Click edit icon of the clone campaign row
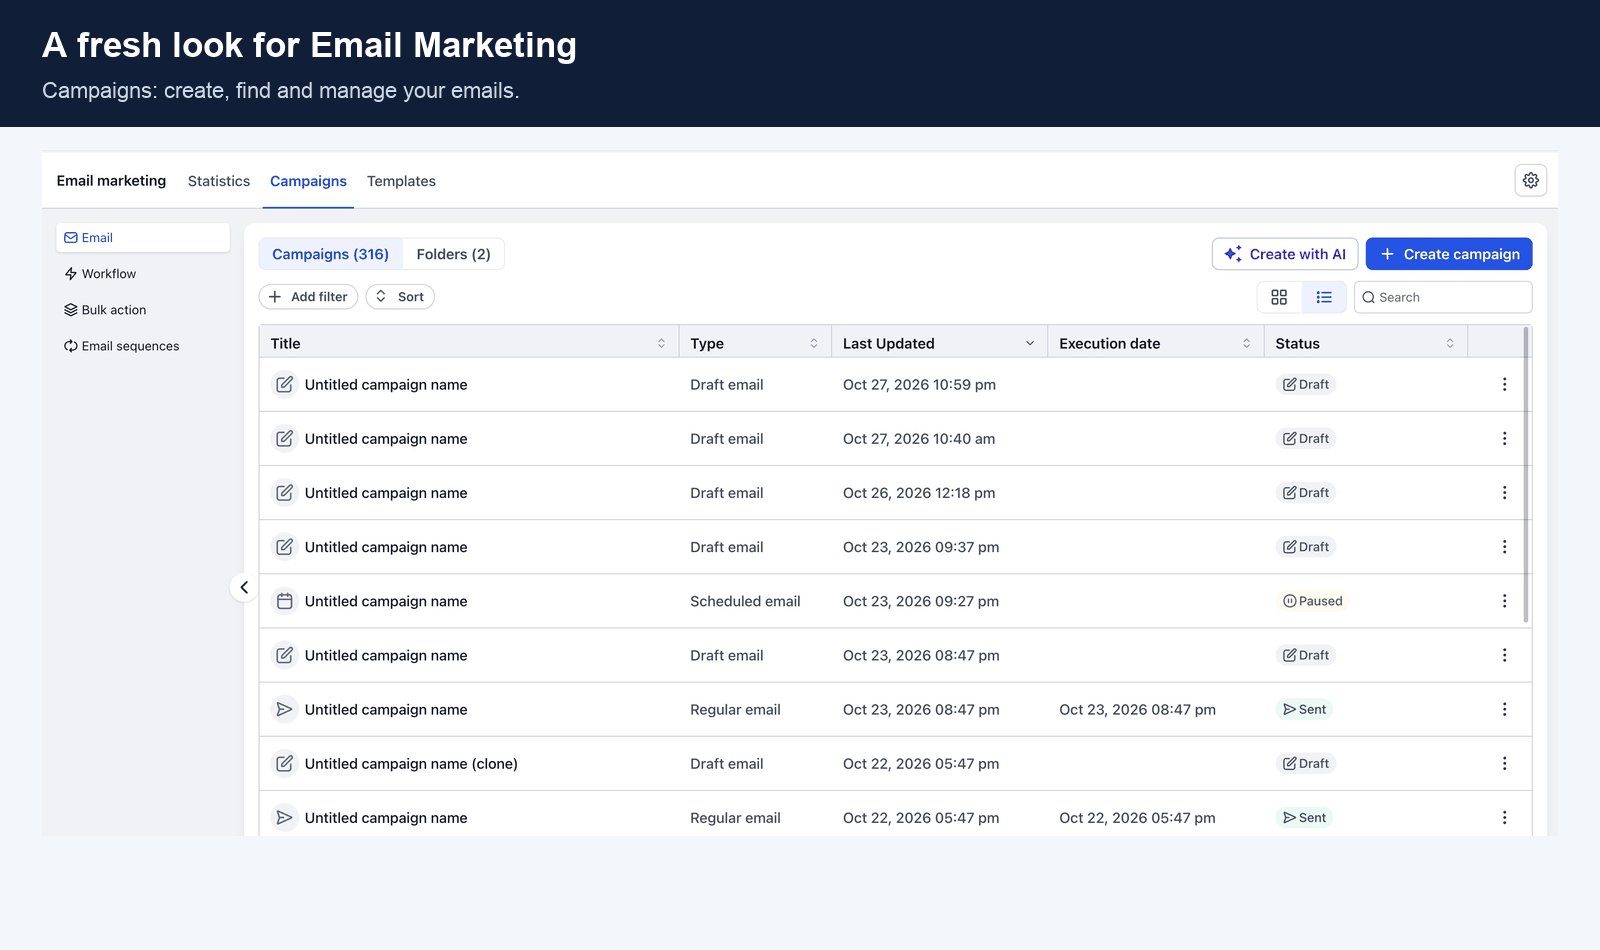Viewport: 1600px width, 950px height. (285, 764)
